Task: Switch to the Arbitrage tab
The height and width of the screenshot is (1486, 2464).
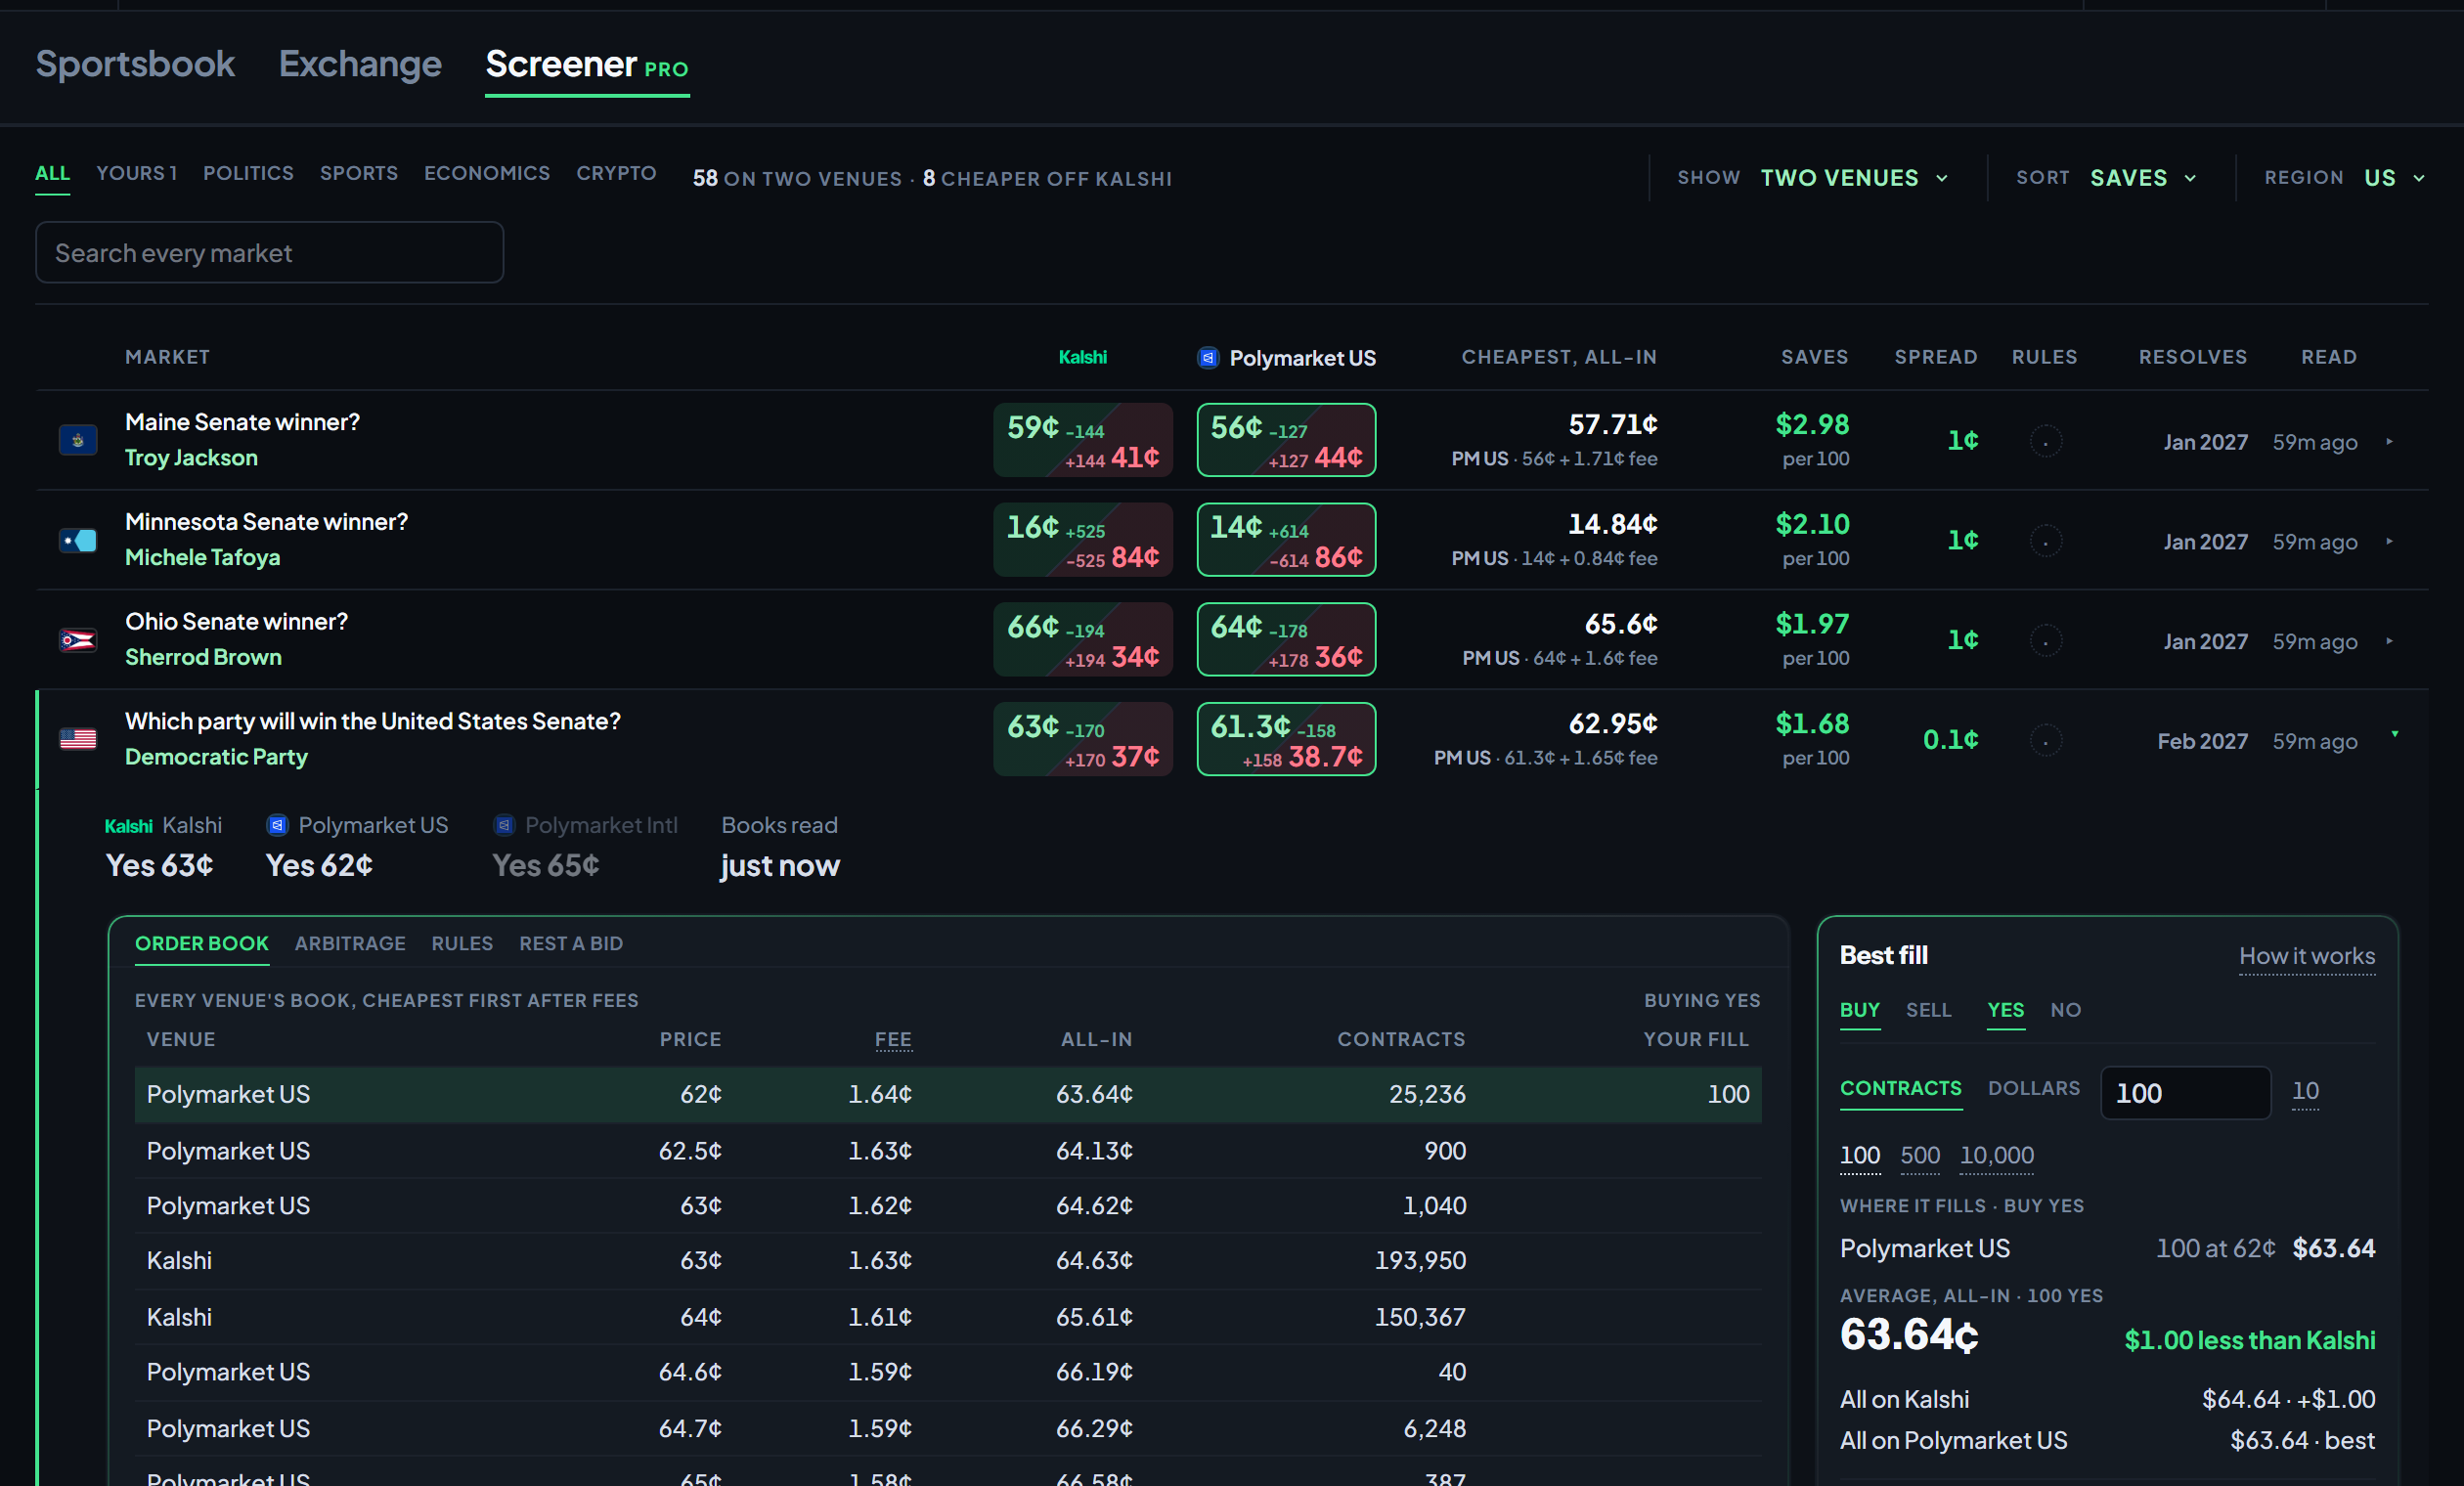Action: coord(350,943)
